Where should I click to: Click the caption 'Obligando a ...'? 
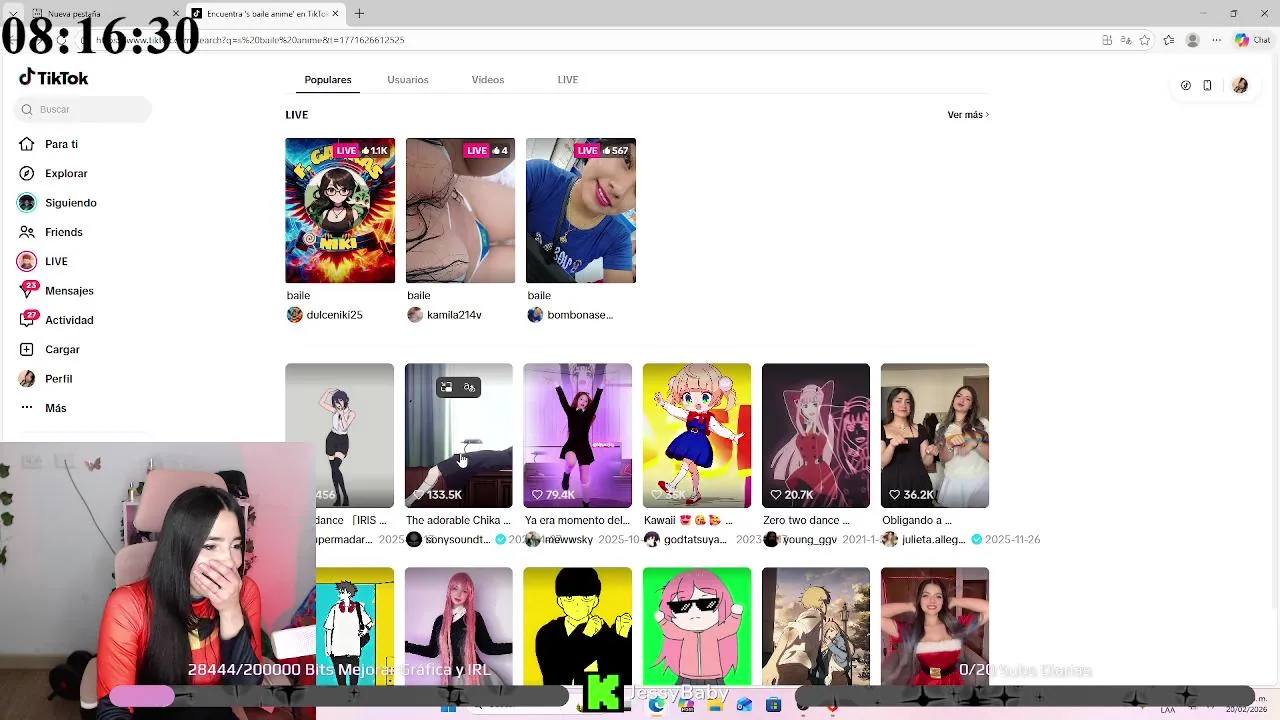[x=917, y=520]
